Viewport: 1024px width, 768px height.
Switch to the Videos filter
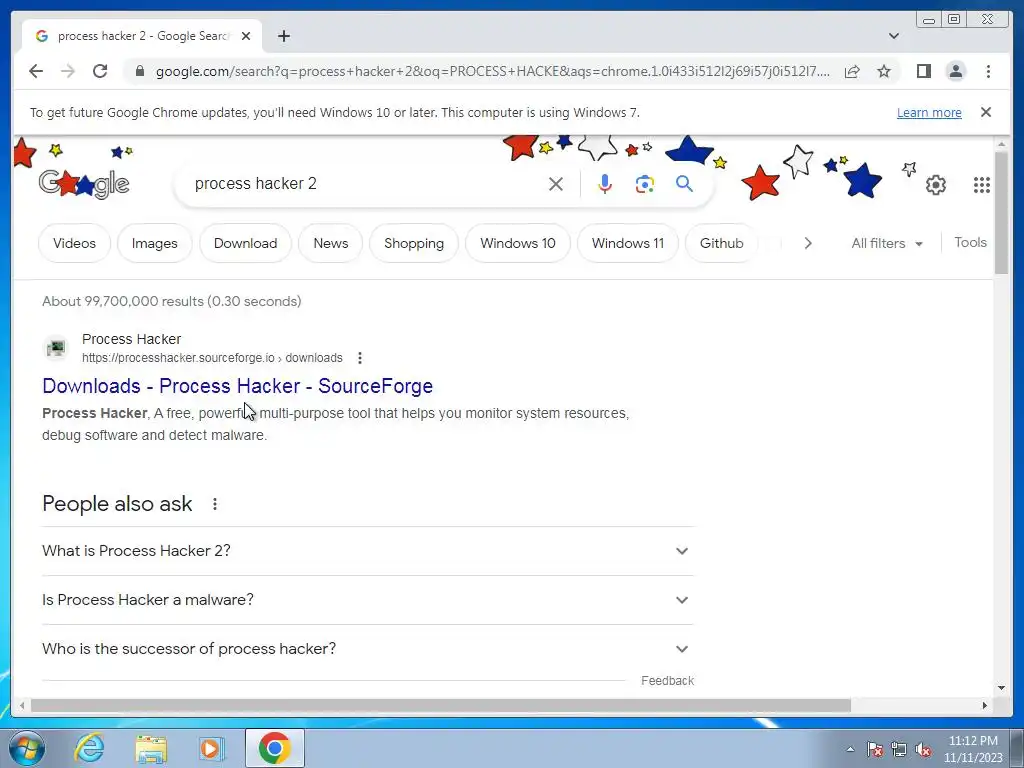pyautogui.click(x=74, y=243)
